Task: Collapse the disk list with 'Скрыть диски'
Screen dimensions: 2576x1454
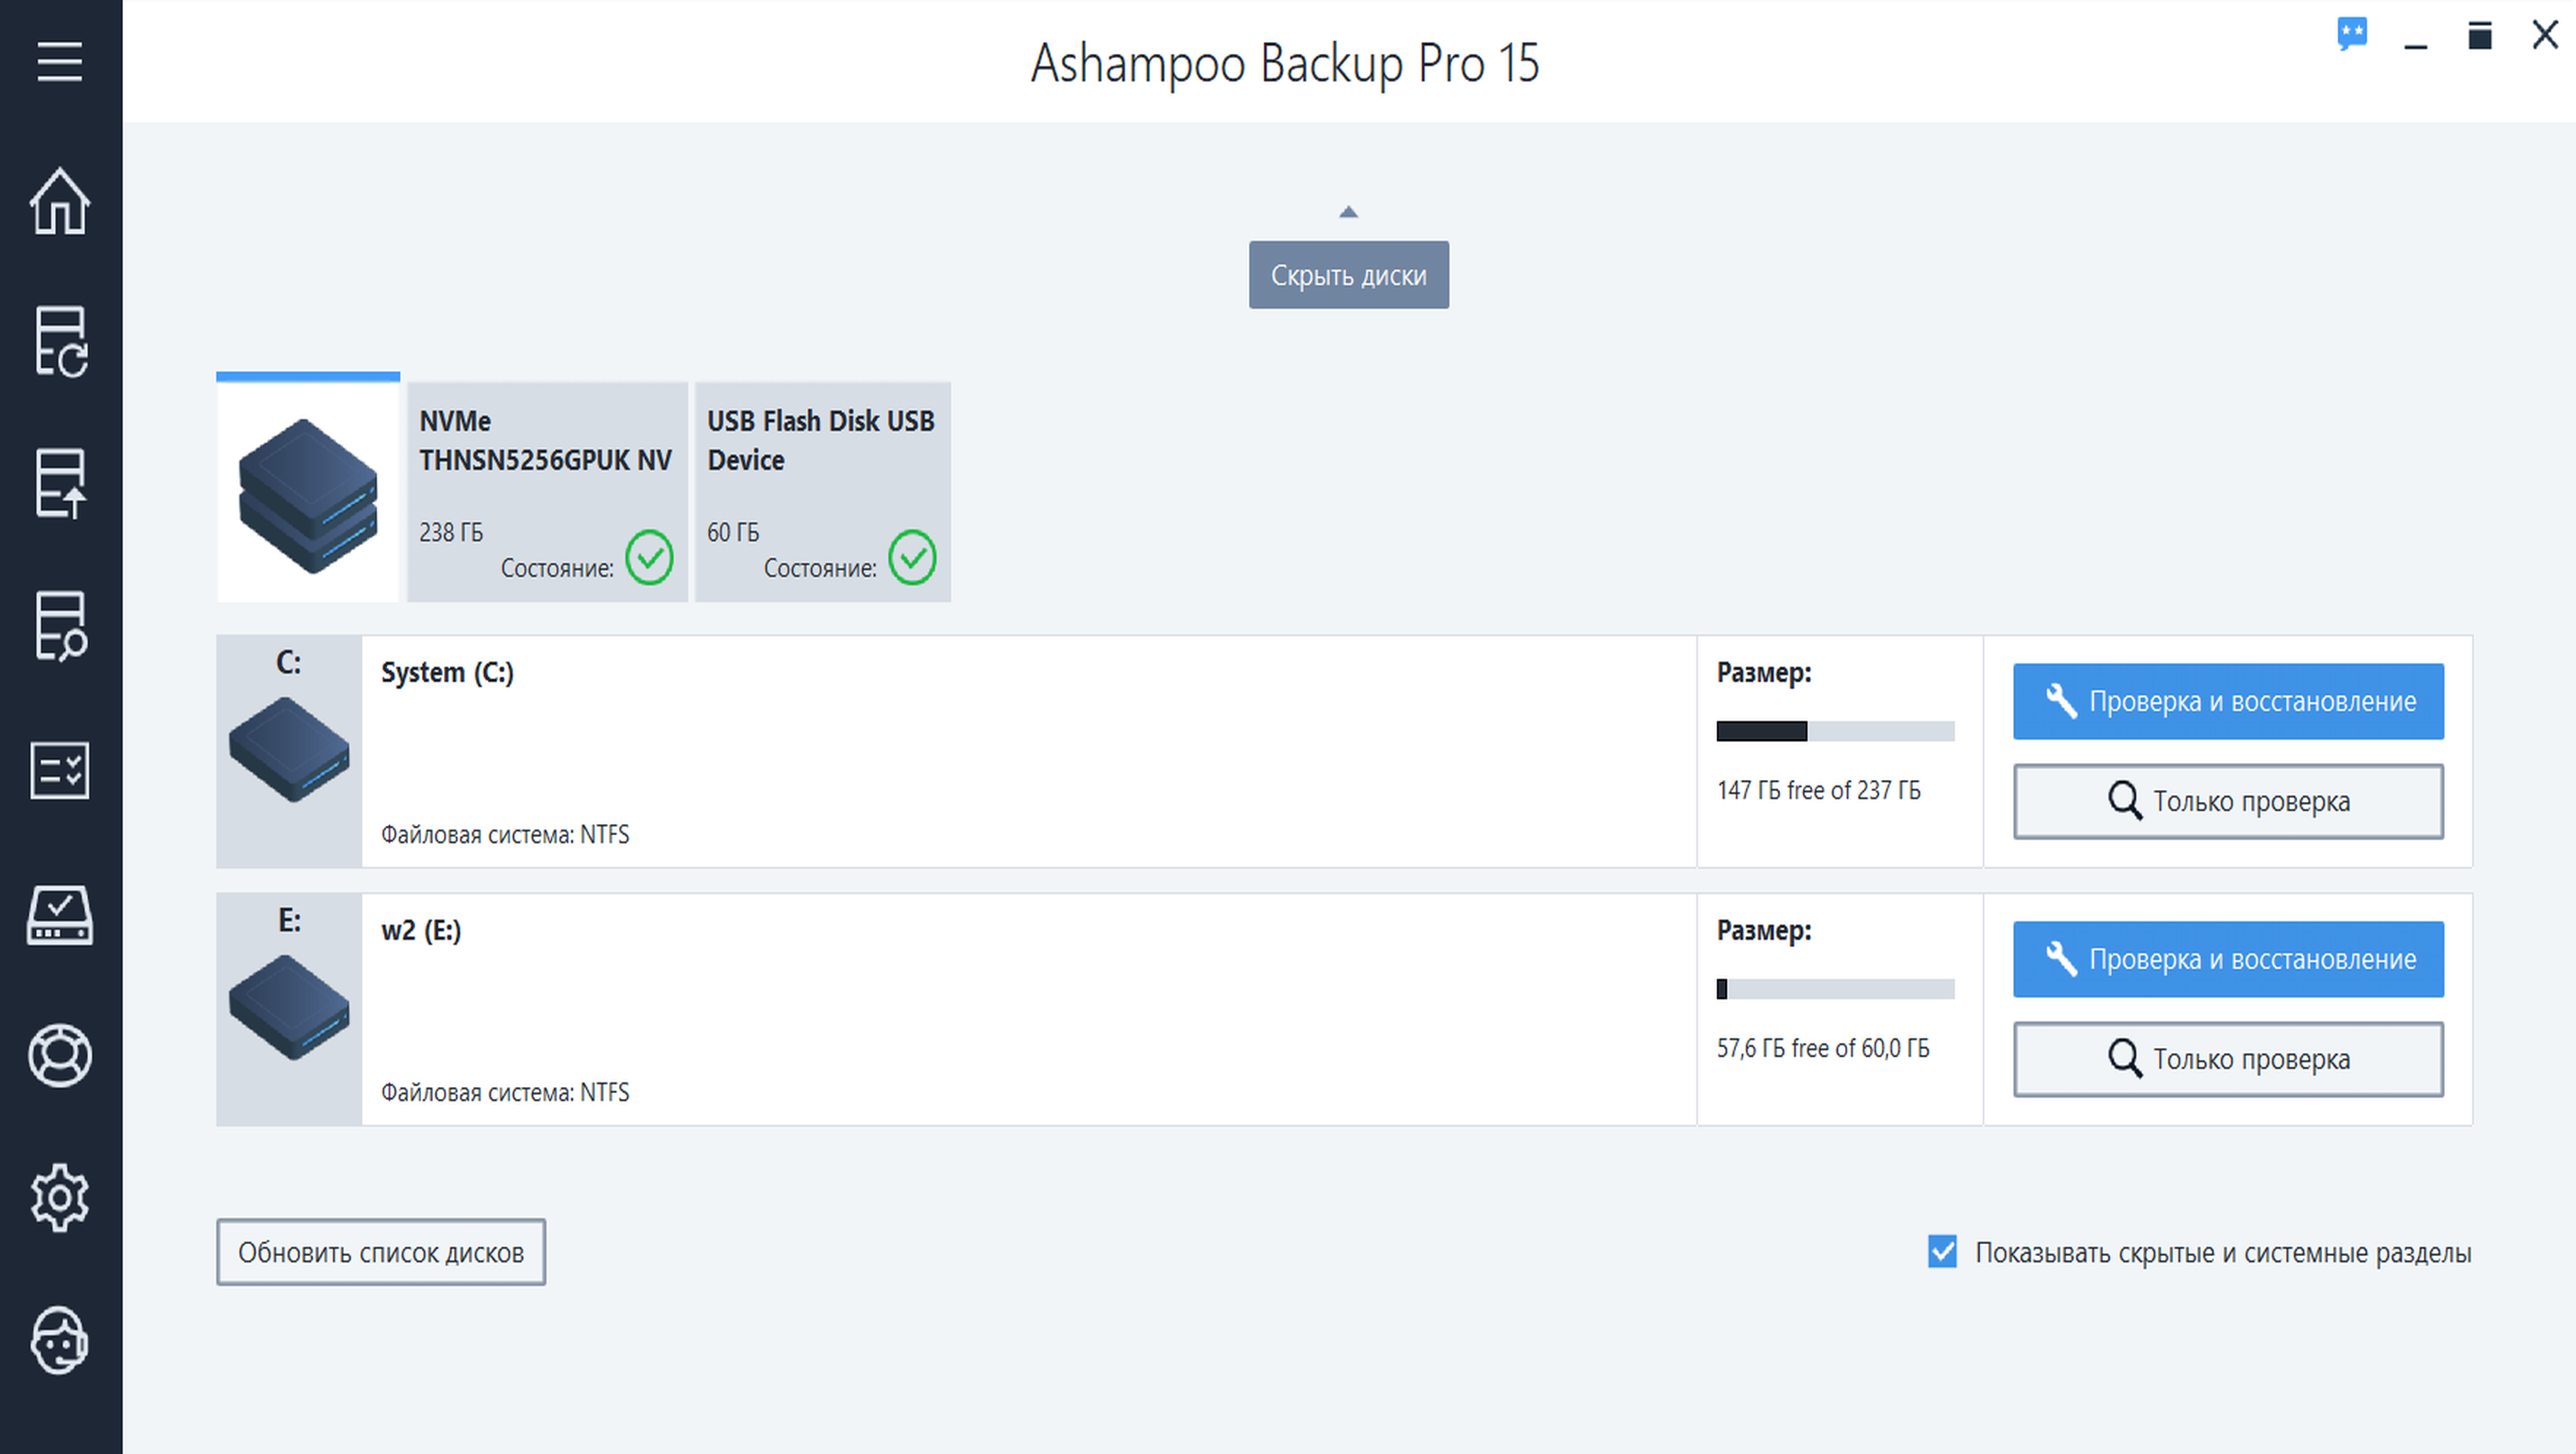Action: pyautogui.click(x=1348, y=273)
